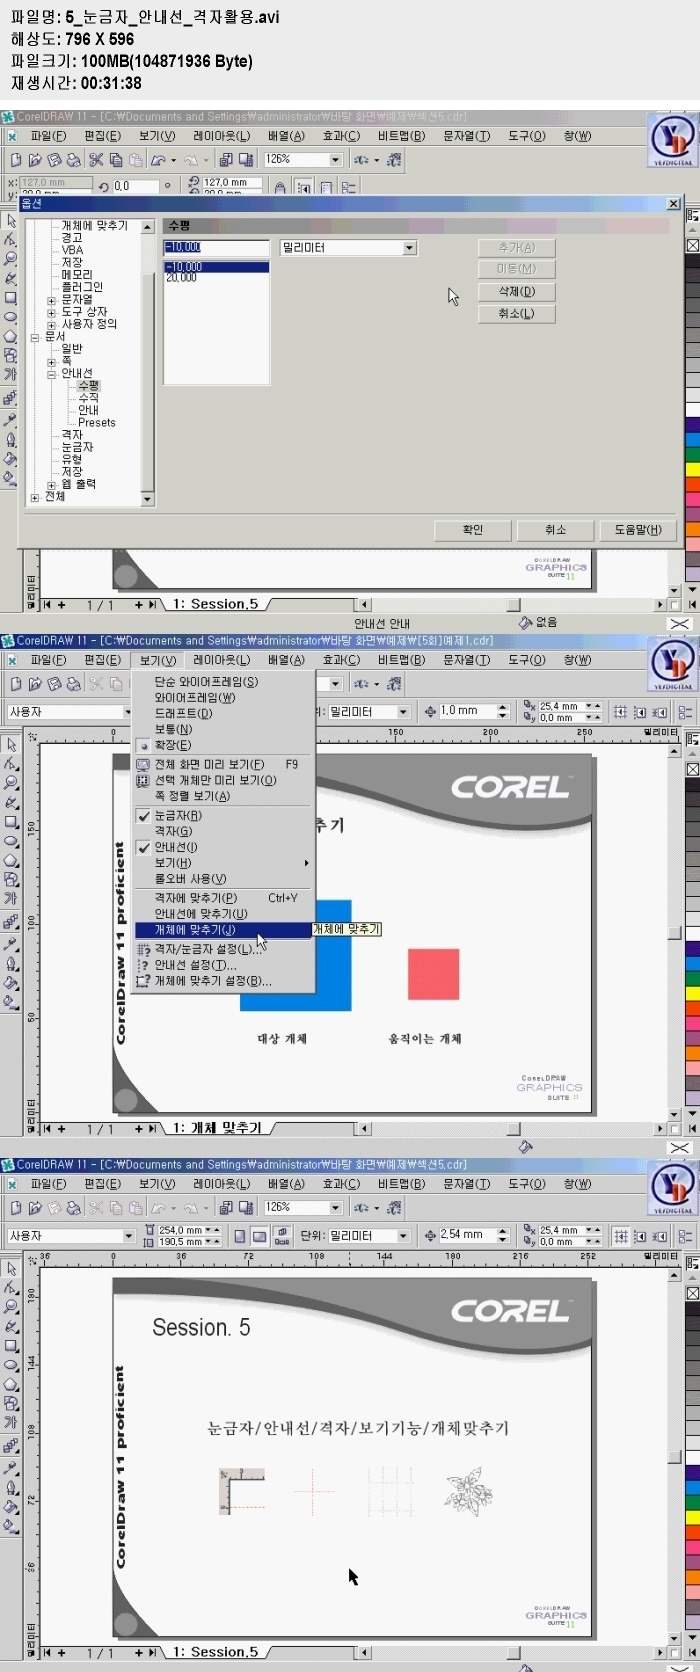
Task: Choose the 보통(N) view mode radio item
Action: 224,729
